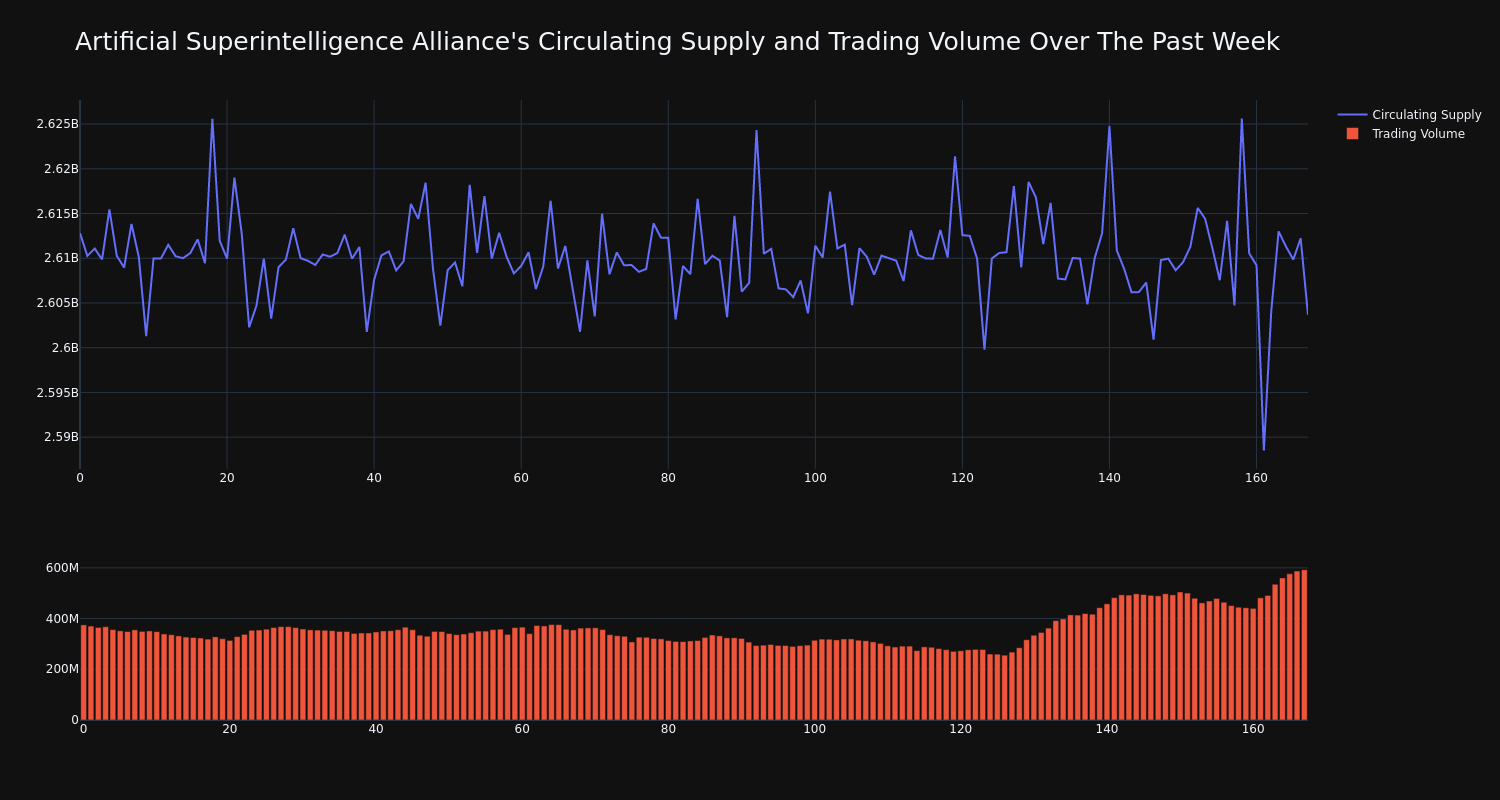Image resolution: width=1500 pixels, height=800 pixels.
Task: Toggle the Circulating Supply legend entry
Action: pos(1409,115)
